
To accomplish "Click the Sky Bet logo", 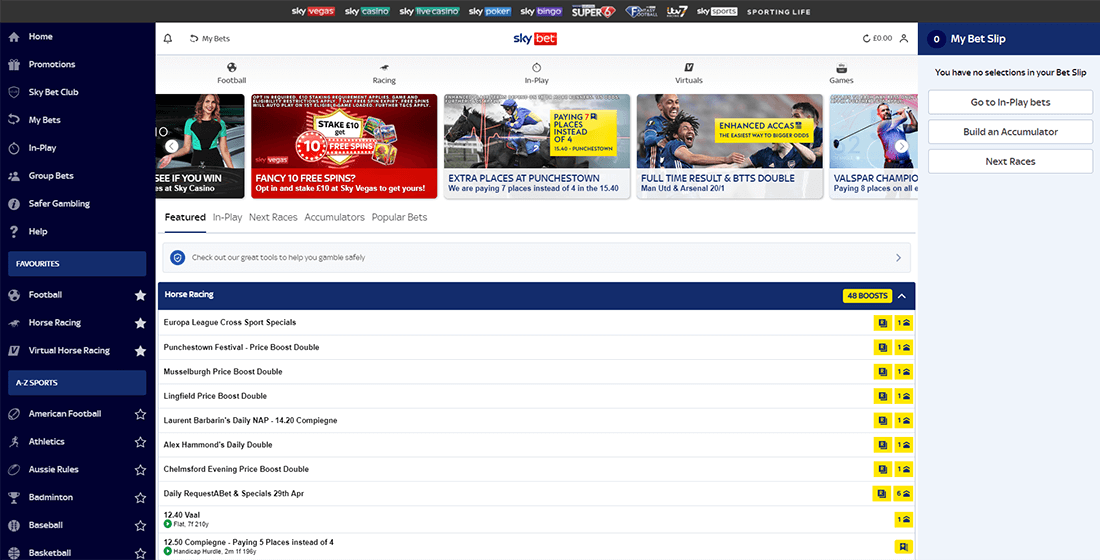I will click(535, 39).
